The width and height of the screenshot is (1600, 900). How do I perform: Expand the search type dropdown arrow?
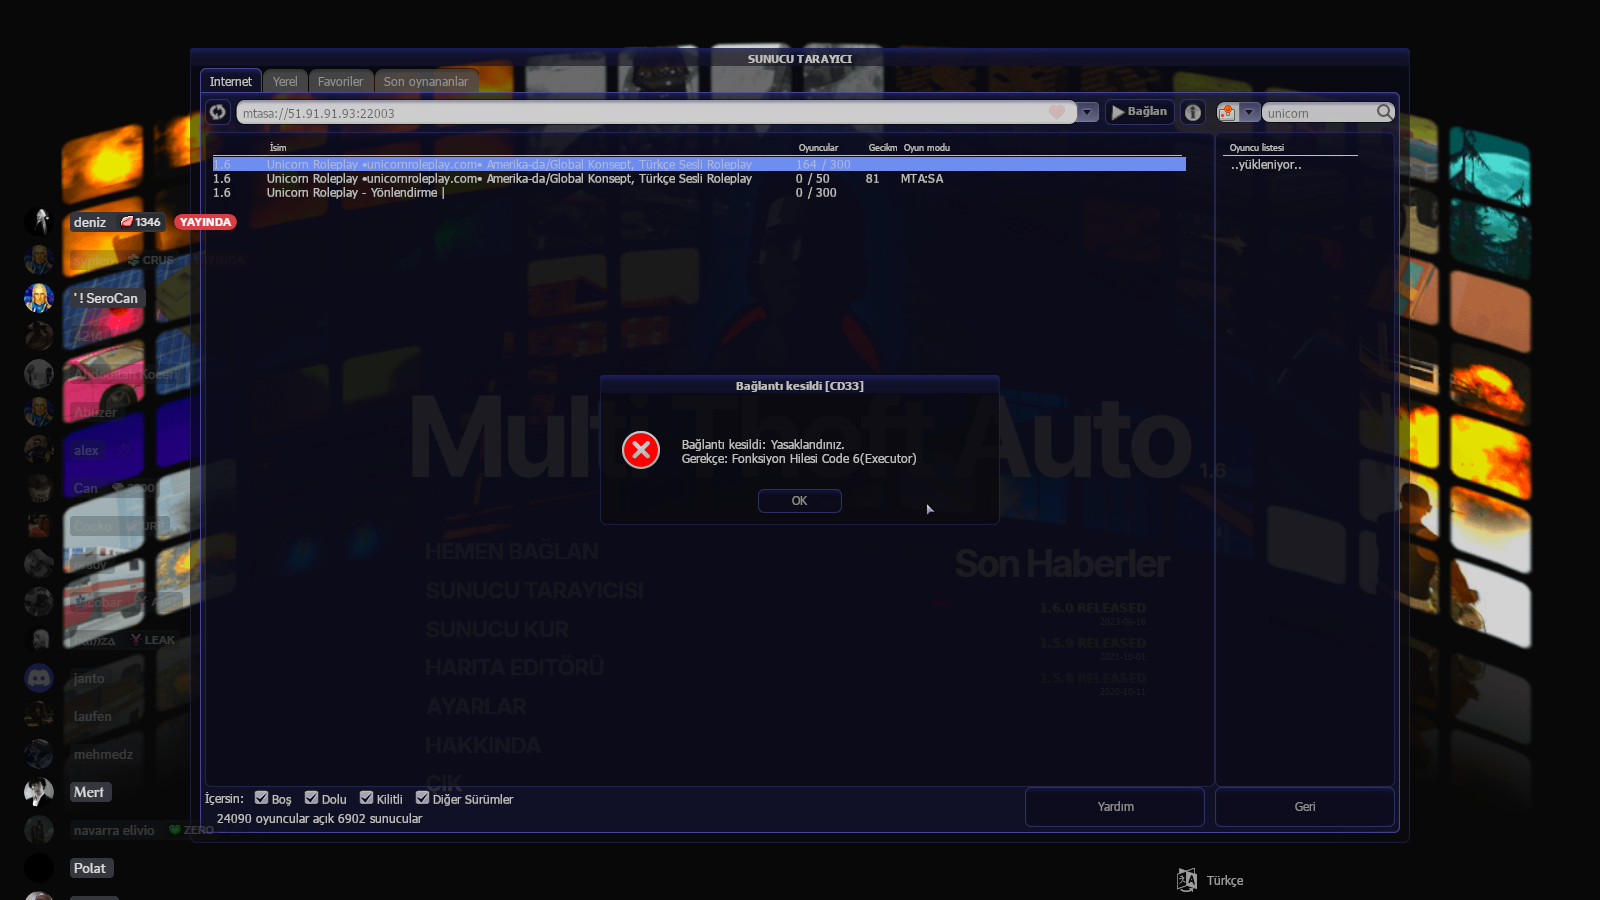[1250, 112]
